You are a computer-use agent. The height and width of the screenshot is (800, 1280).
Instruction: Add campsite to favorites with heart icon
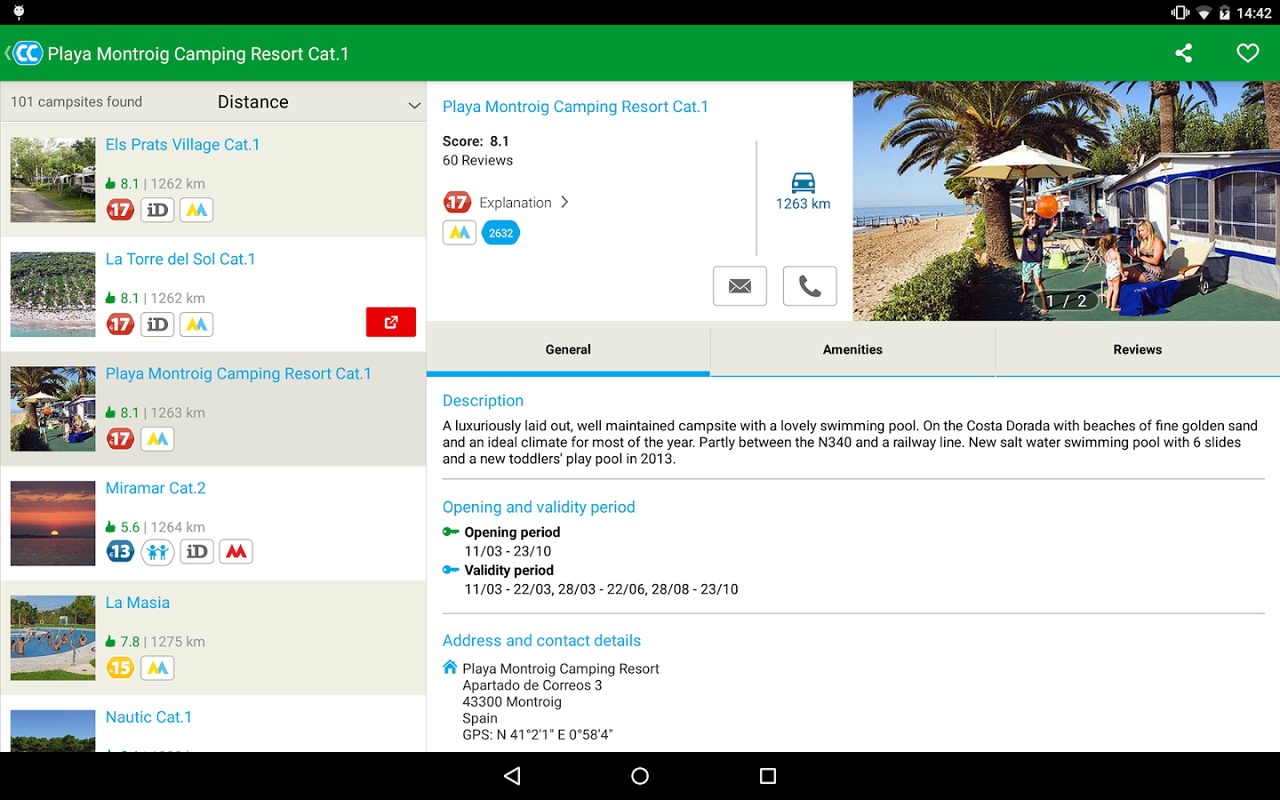pos(1248,53)
